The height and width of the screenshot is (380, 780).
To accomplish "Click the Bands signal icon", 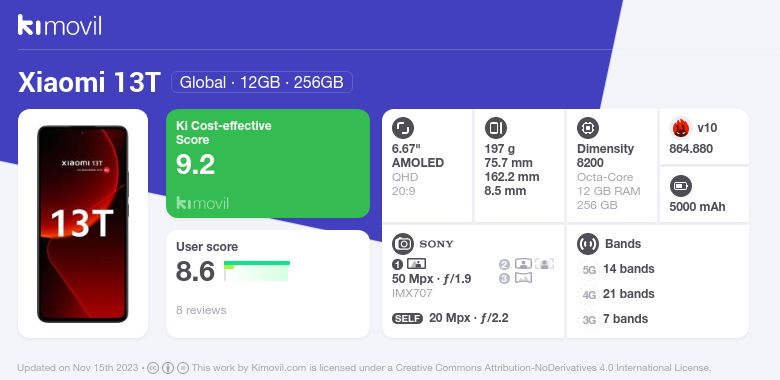I will (588, 244).
